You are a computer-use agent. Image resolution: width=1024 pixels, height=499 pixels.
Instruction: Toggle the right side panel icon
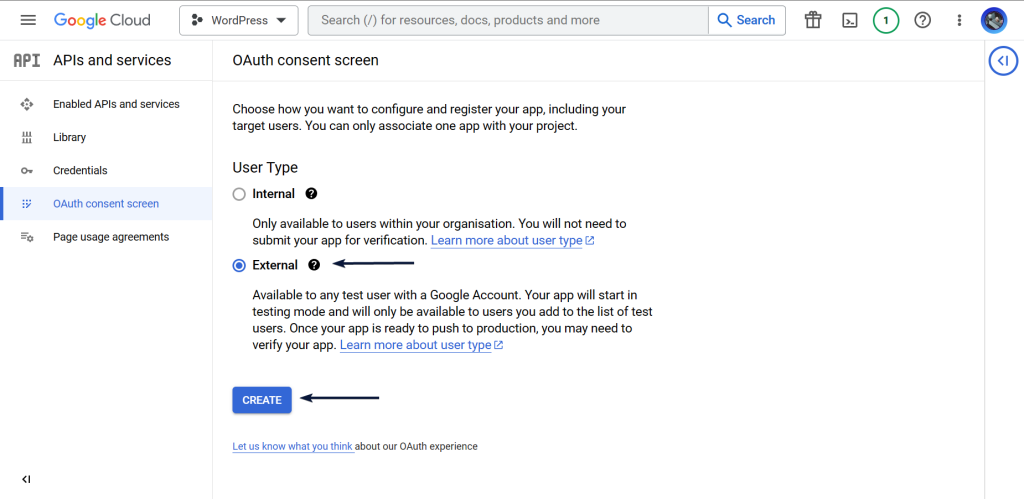(1004, 61)
